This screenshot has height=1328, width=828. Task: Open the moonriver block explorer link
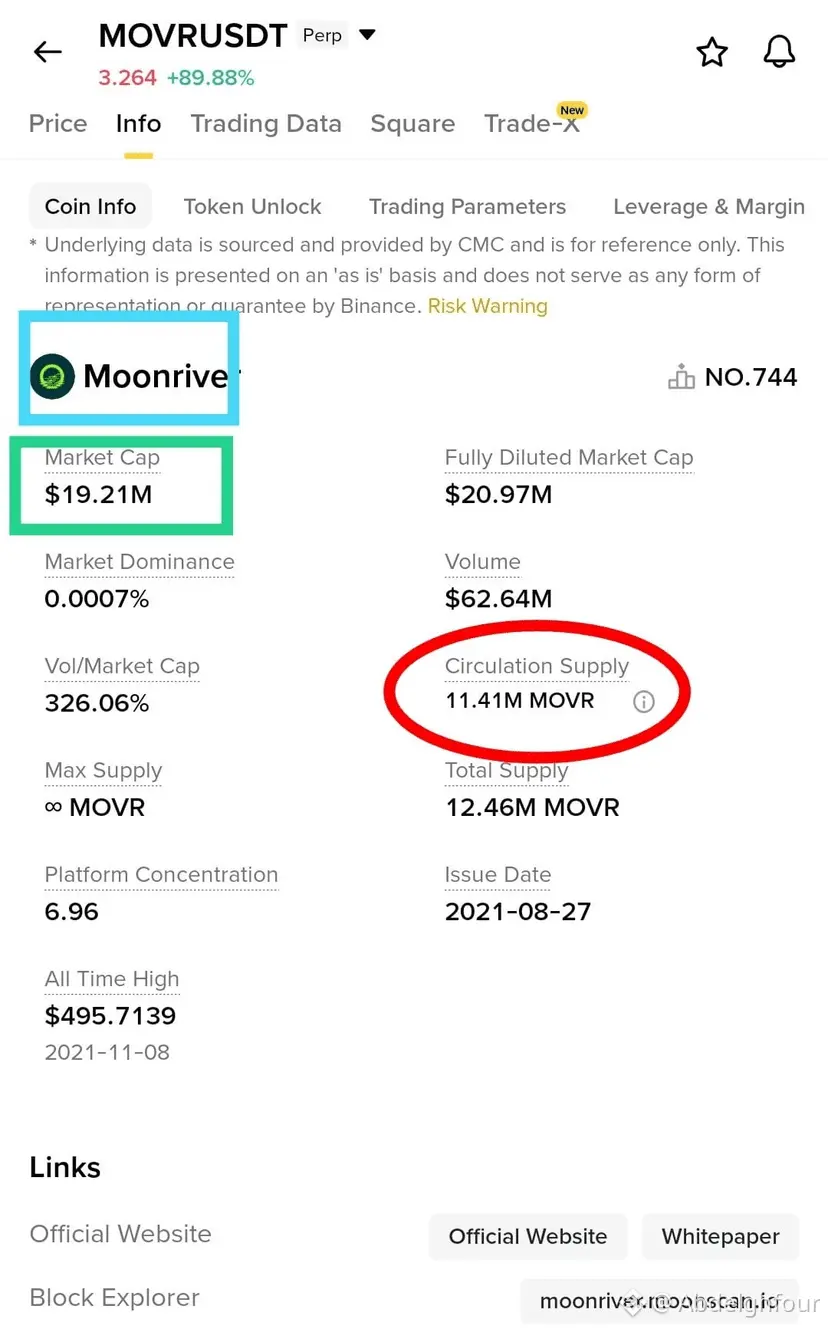(x=658, y=1301)
